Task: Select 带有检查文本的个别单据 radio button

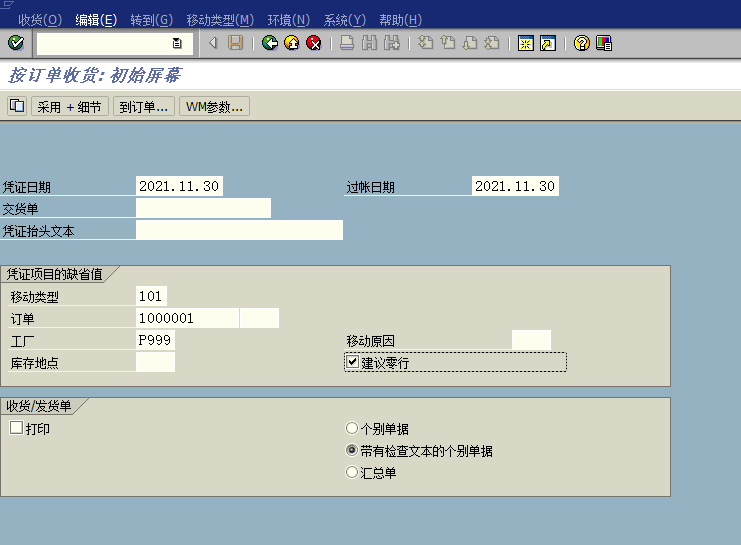Action: pos(352,450)
